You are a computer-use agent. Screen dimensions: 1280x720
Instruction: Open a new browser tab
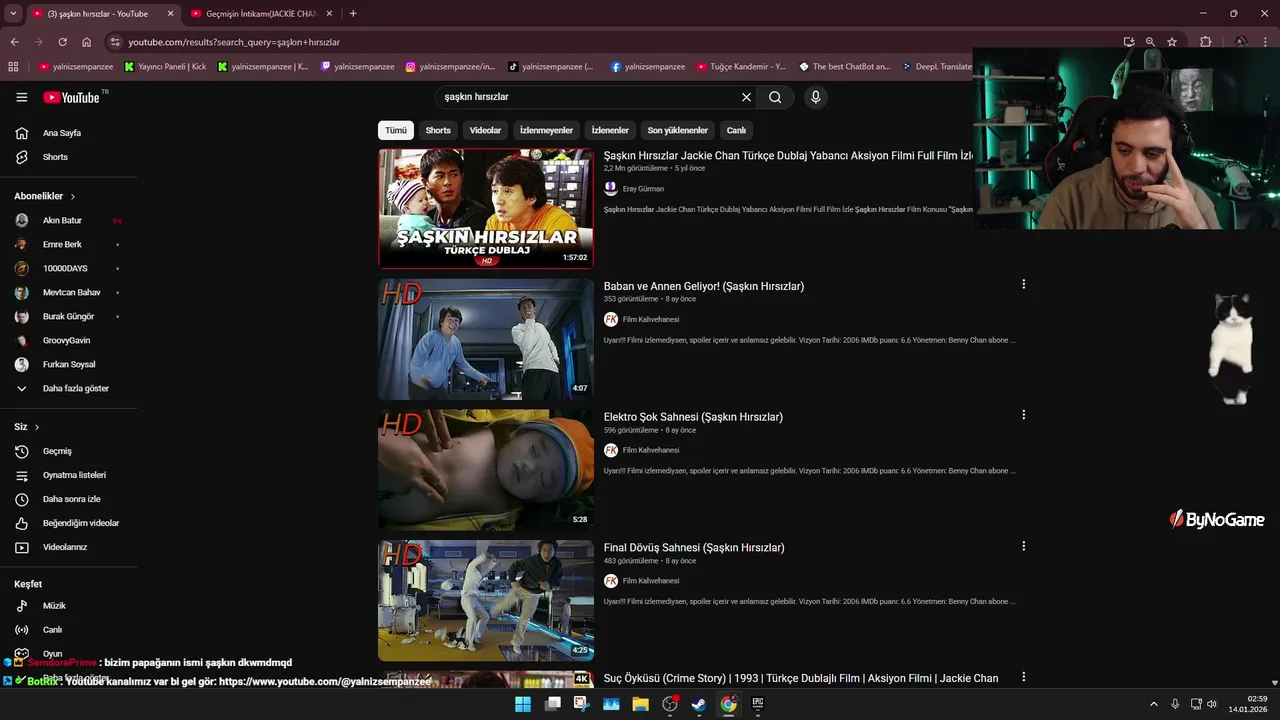(x=353, y=14)
